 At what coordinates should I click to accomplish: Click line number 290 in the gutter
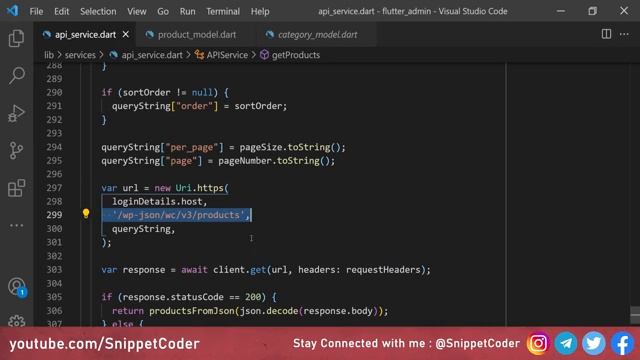click(54, 93)
